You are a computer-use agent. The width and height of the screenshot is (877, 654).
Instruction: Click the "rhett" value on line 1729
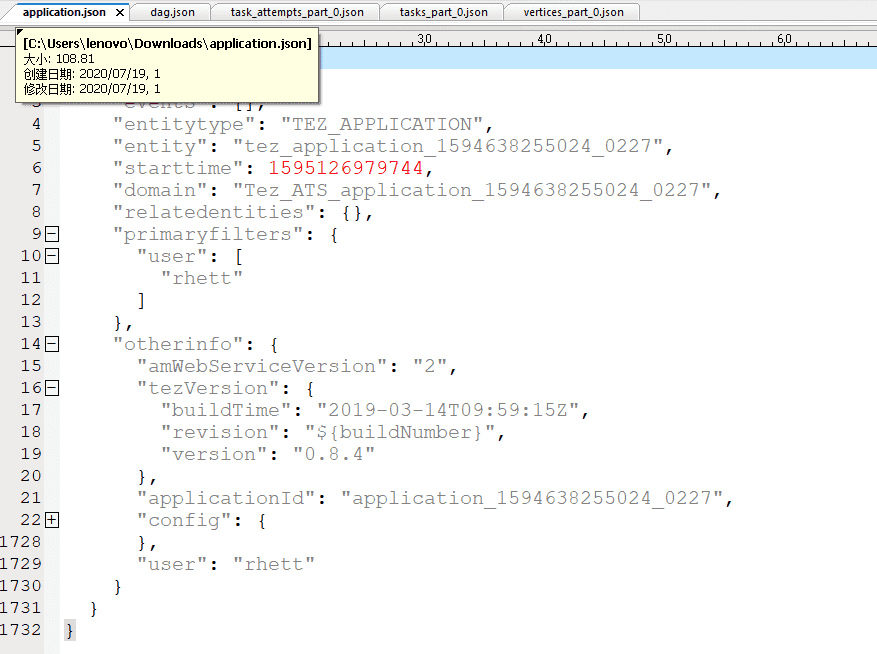tap(274, 564)
